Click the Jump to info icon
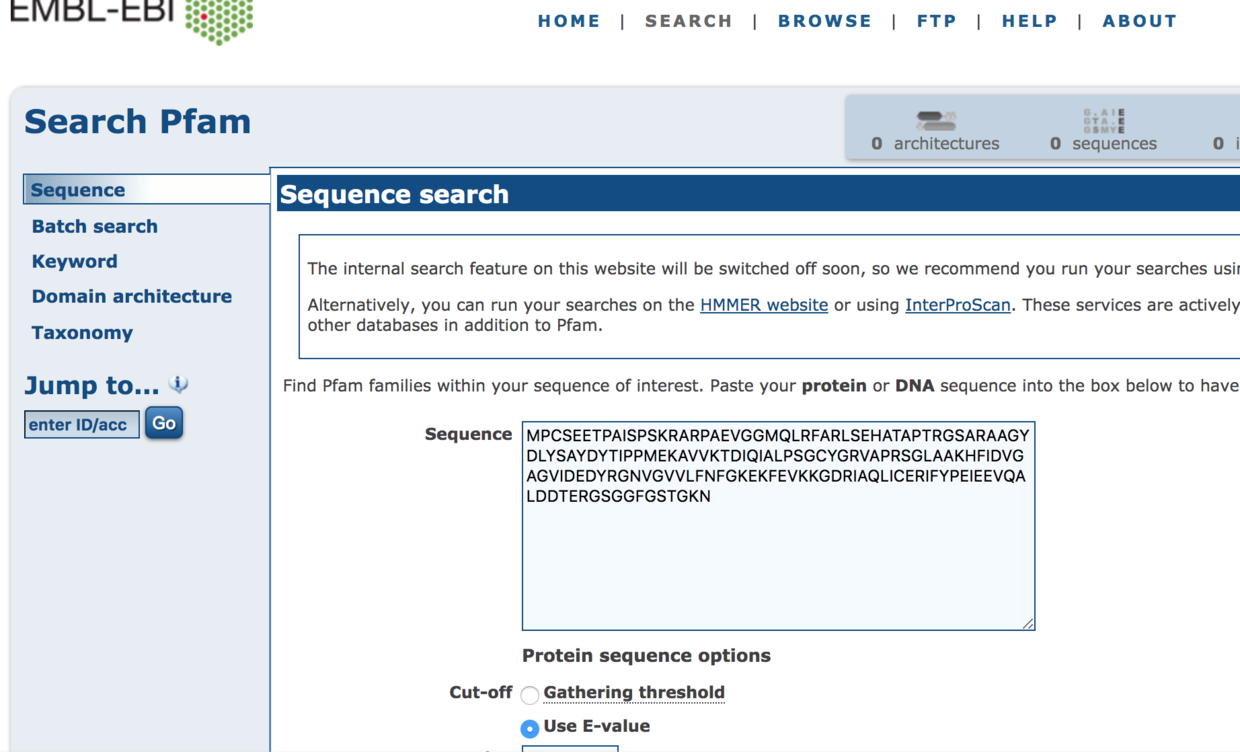The image size is (1240, 752). [x=179, y=384]
